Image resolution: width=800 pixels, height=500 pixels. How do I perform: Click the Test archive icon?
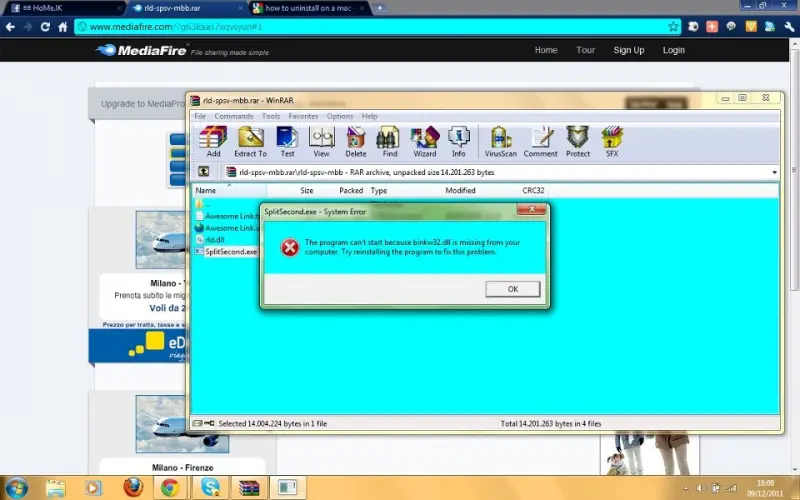click(287, 142)
